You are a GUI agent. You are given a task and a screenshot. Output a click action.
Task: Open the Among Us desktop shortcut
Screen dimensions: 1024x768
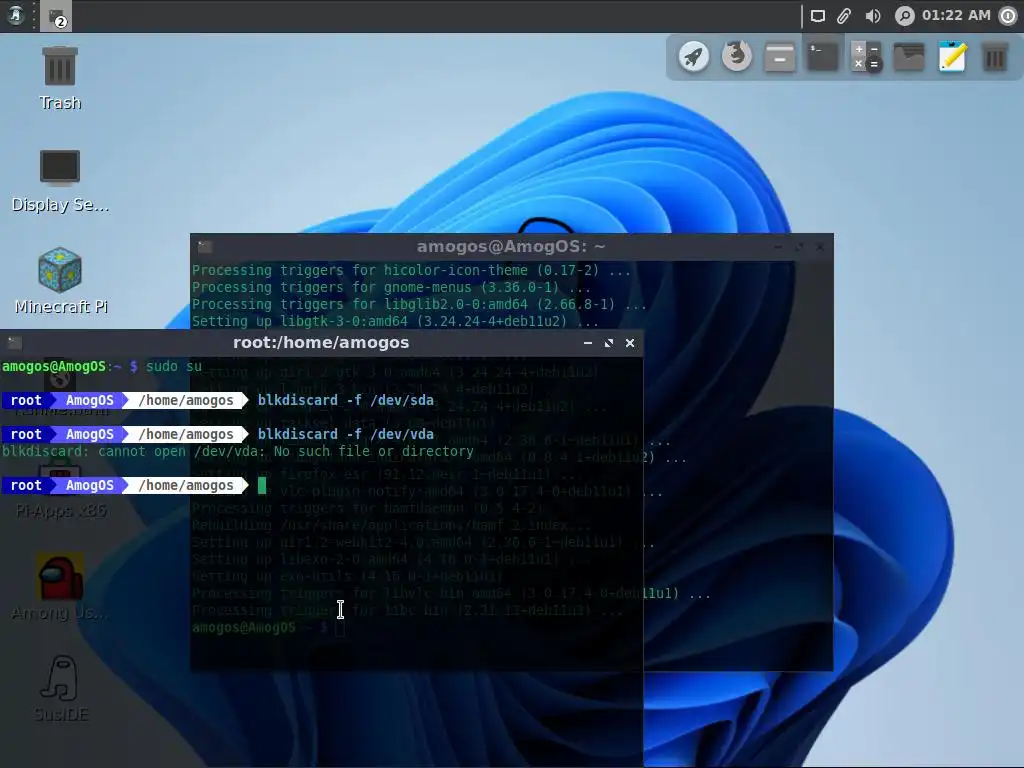(x=60, y=587)
